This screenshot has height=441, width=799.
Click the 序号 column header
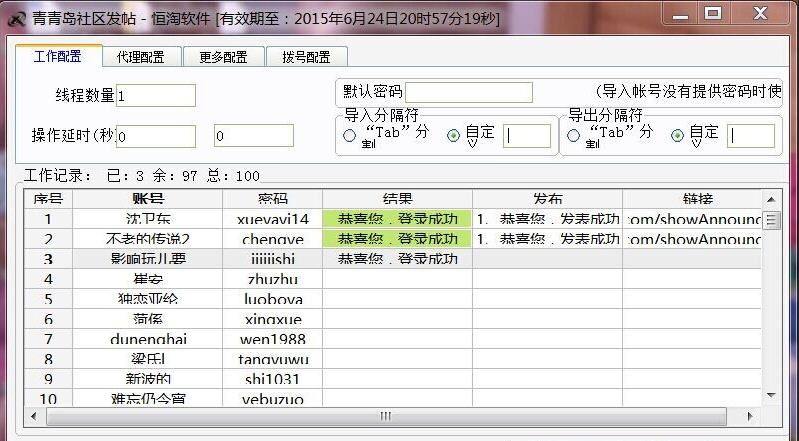click(48, 198)
